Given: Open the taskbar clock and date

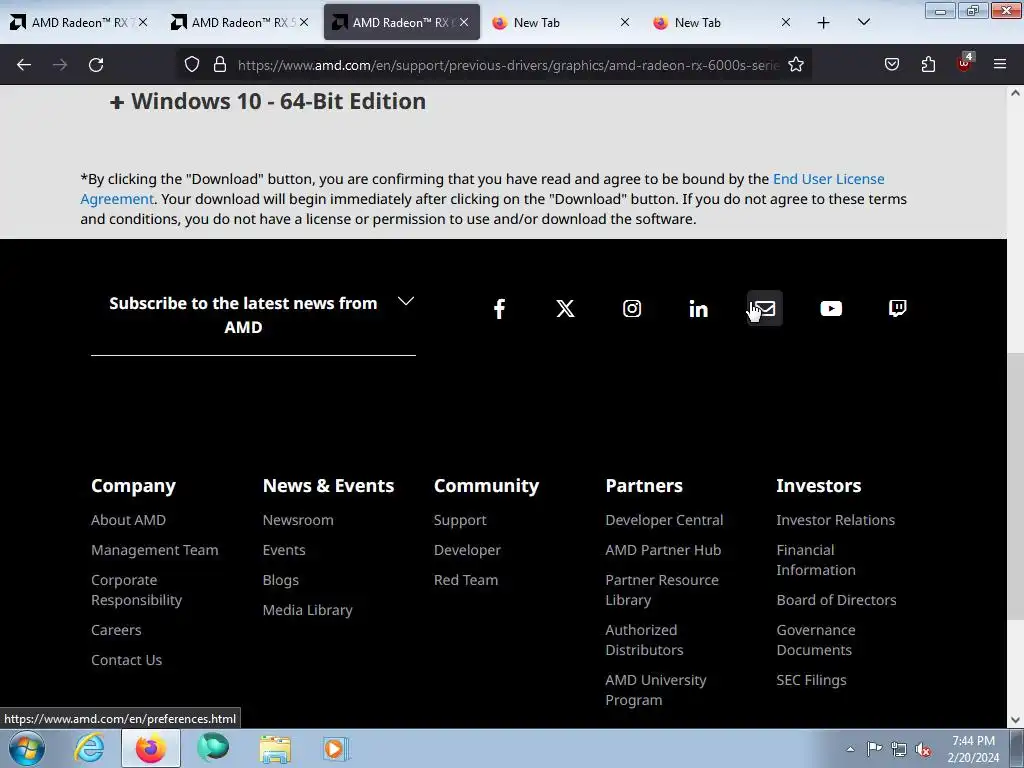Looking at the screenshot, I should click(x=973, y=749).
